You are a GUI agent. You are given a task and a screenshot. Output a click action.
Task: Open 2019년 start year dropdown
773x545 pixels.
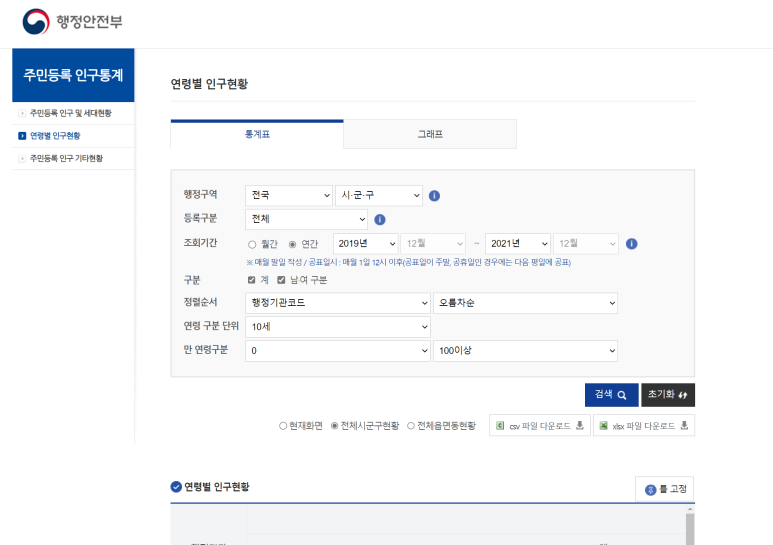pyautogui.click(x=366, y=244)
